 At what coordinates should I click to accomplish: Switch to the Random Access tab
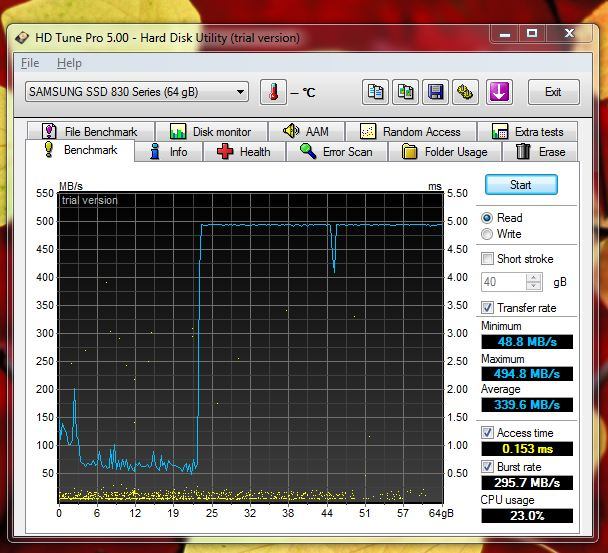click(411, 131)
